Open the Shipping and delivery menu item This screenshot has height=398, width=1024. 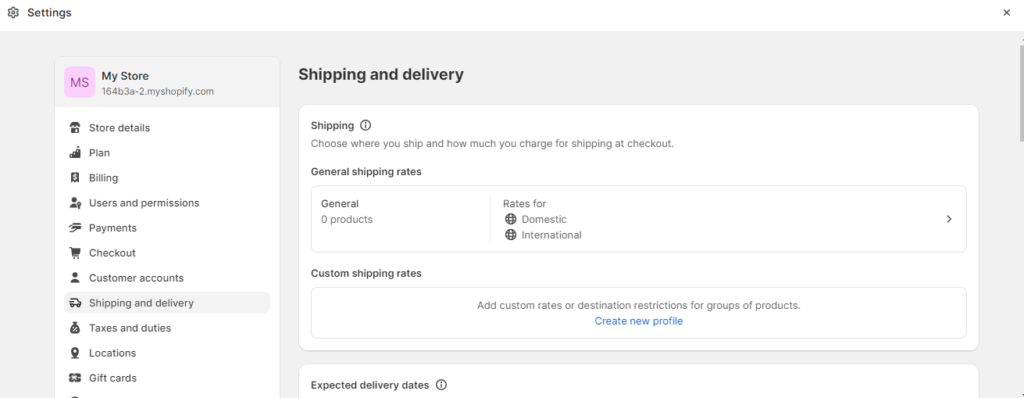tap(167, 303)
